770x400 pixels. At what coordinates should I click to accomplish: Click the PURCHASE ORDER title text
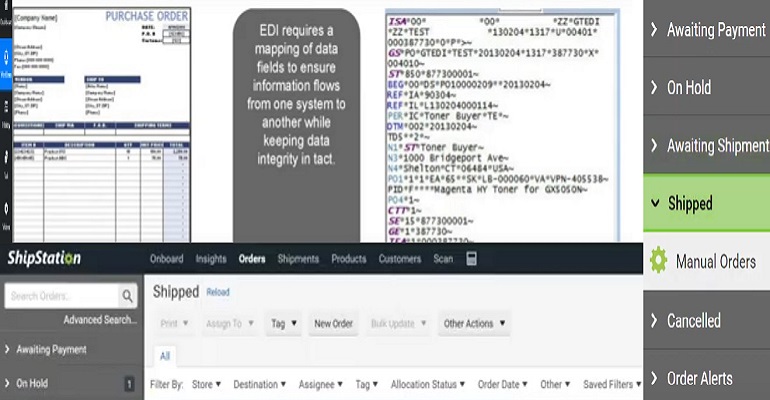(x=146, y=16)
